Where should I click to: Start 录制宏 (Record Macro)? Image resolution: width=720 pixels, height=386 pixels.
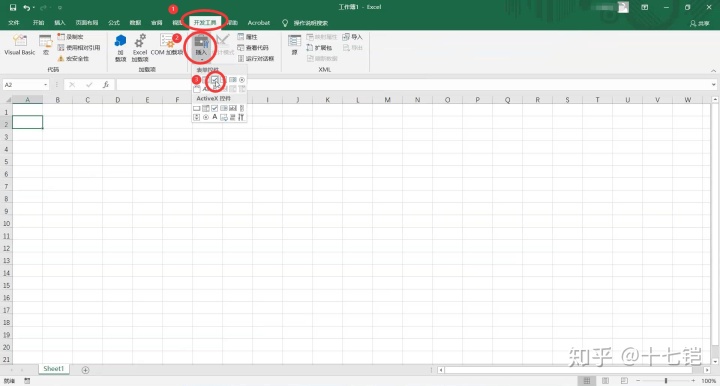point(71,37)
